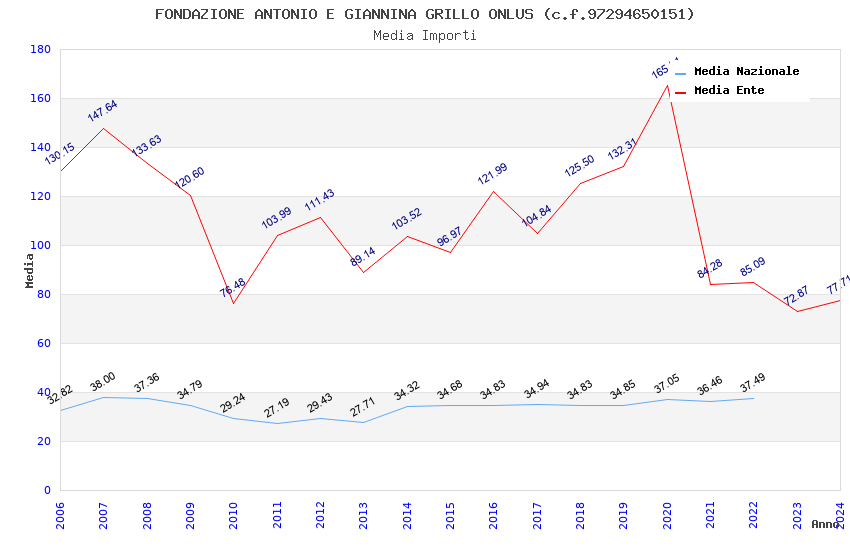Click the 34.32 national average label

coord(407,391)
